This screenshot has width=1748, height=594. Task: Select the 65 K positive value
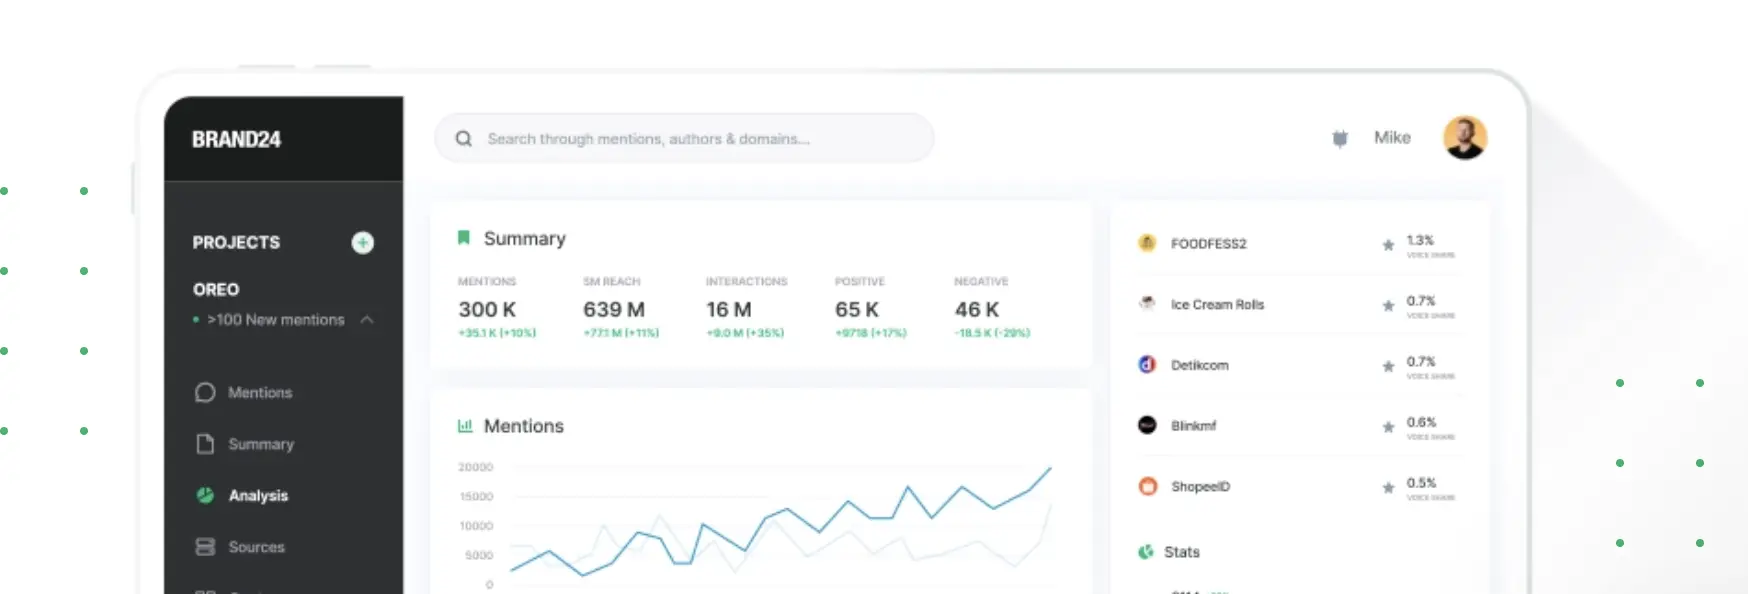pyautogui.click(x=857, y=310)
